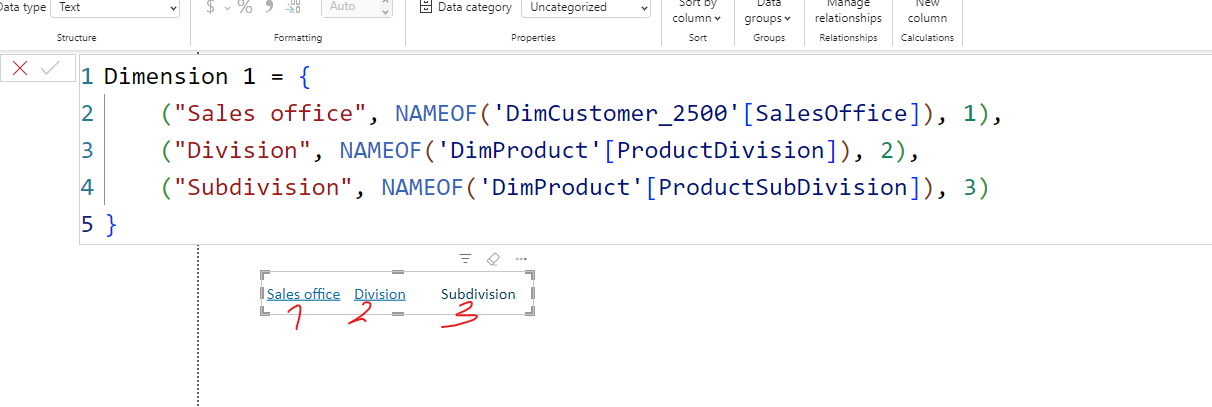This screenshot has width=1212, height=407.
Task: Clear slicer selections with the eraser icon
Action: (x=492, y=258)
